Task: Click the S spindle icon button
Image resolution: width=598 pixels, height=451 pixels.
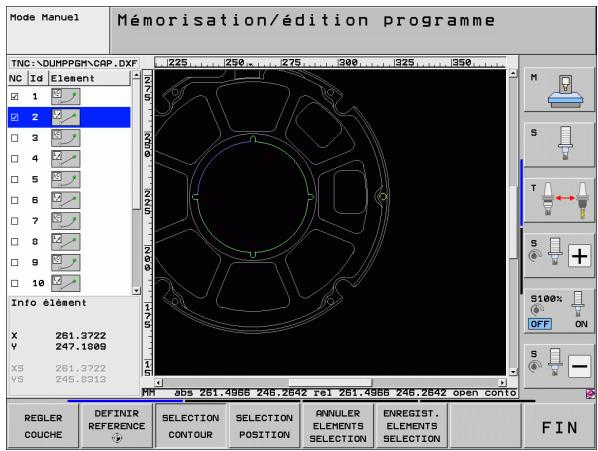Action: coord(559,144)
